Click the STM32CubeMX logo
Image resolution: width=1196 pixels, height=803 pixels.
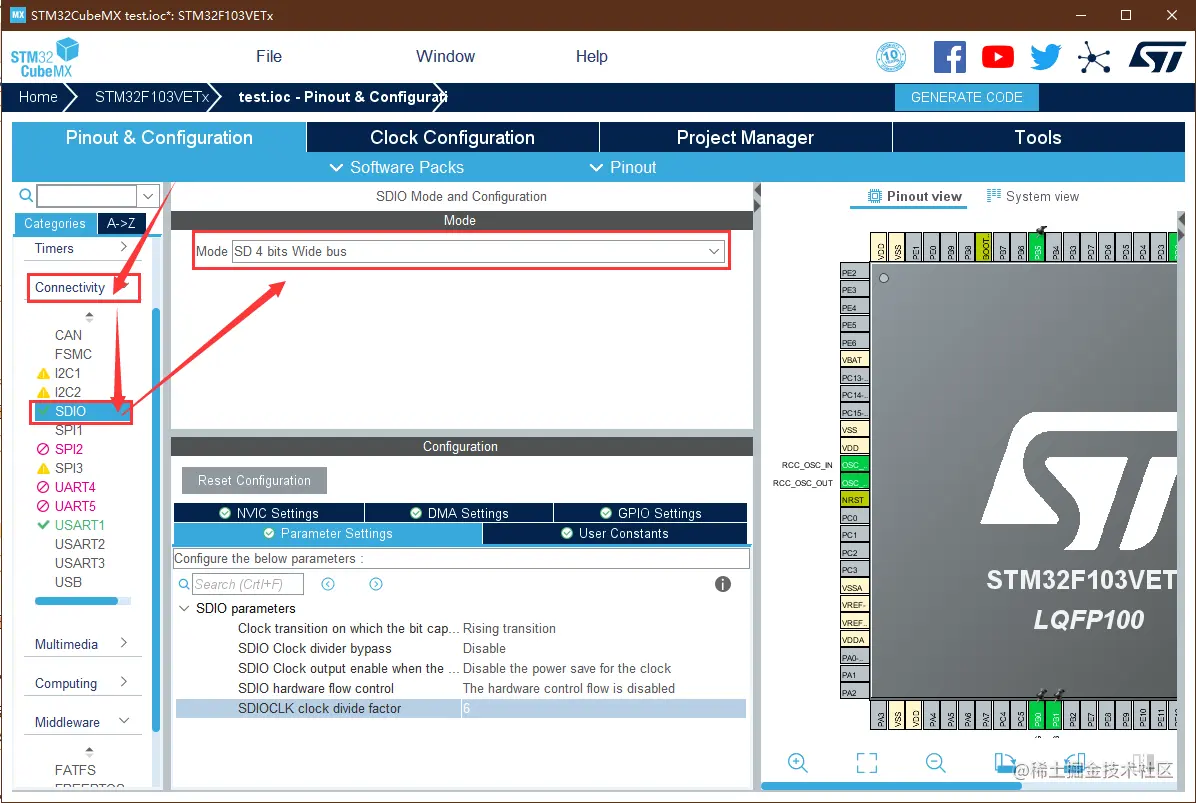coord(45,58)
